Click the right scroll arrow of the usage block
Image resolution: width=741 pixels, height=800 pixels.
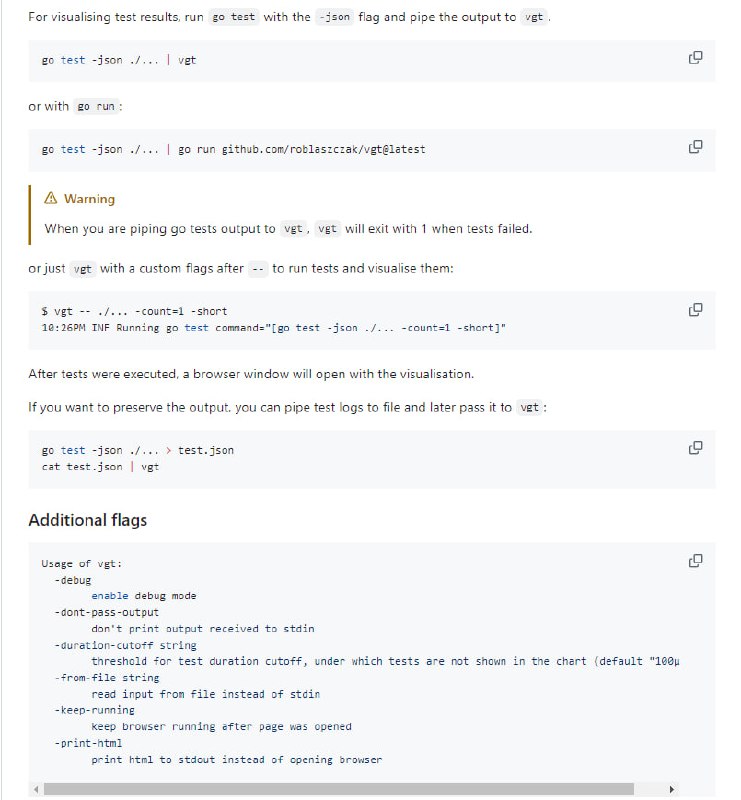click(x=671, y=789)
